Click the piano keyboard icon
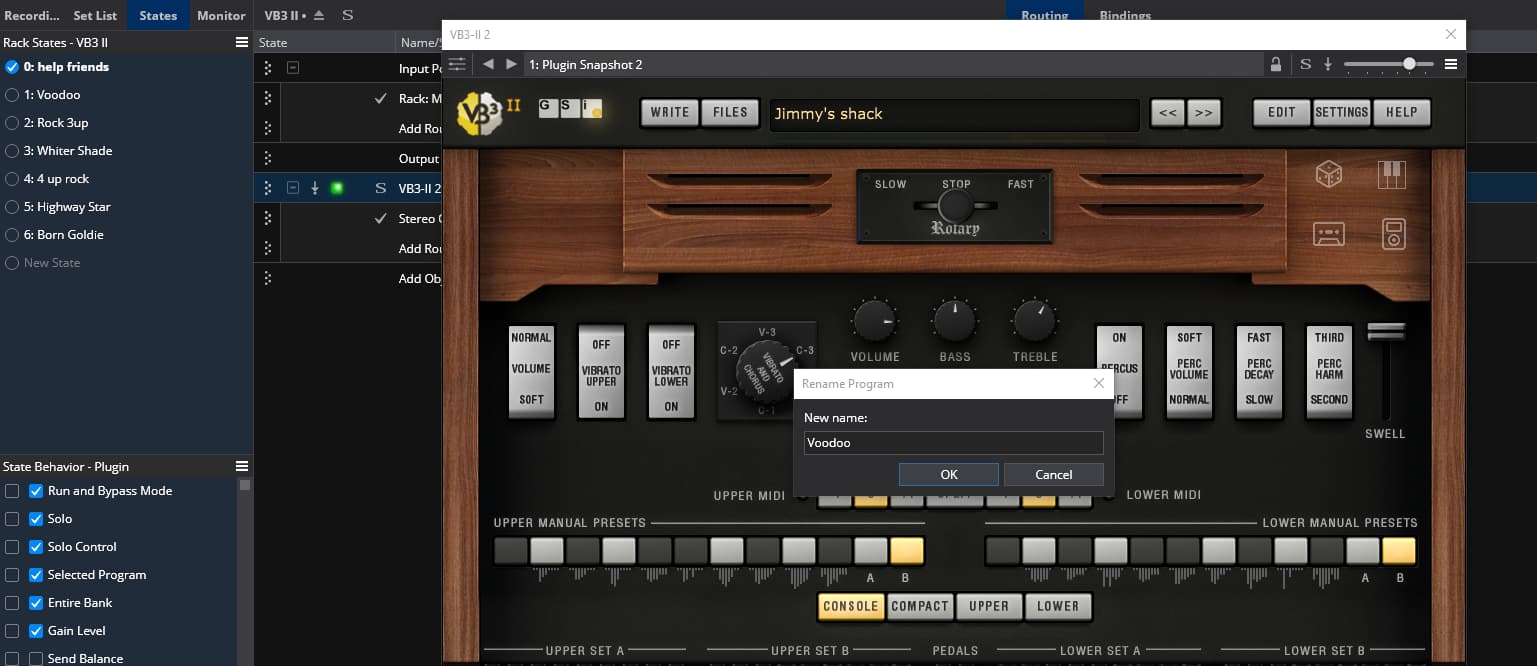1537x666 pixels. tap(1392, 175)
